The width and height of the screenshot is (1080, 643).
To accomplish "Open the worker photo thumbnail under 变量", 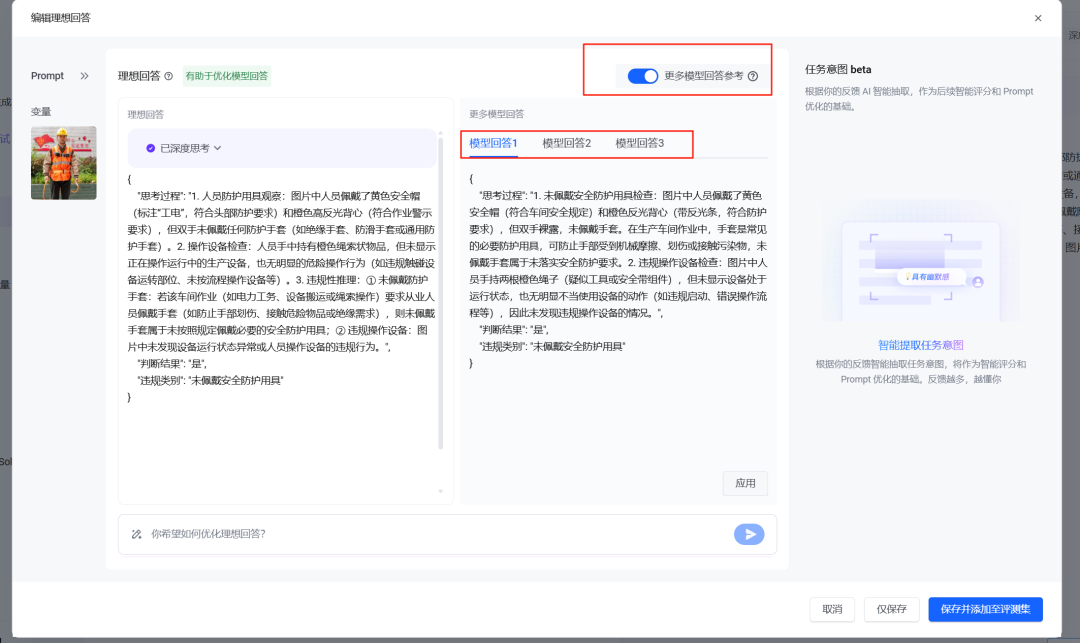I will (64, 163).
